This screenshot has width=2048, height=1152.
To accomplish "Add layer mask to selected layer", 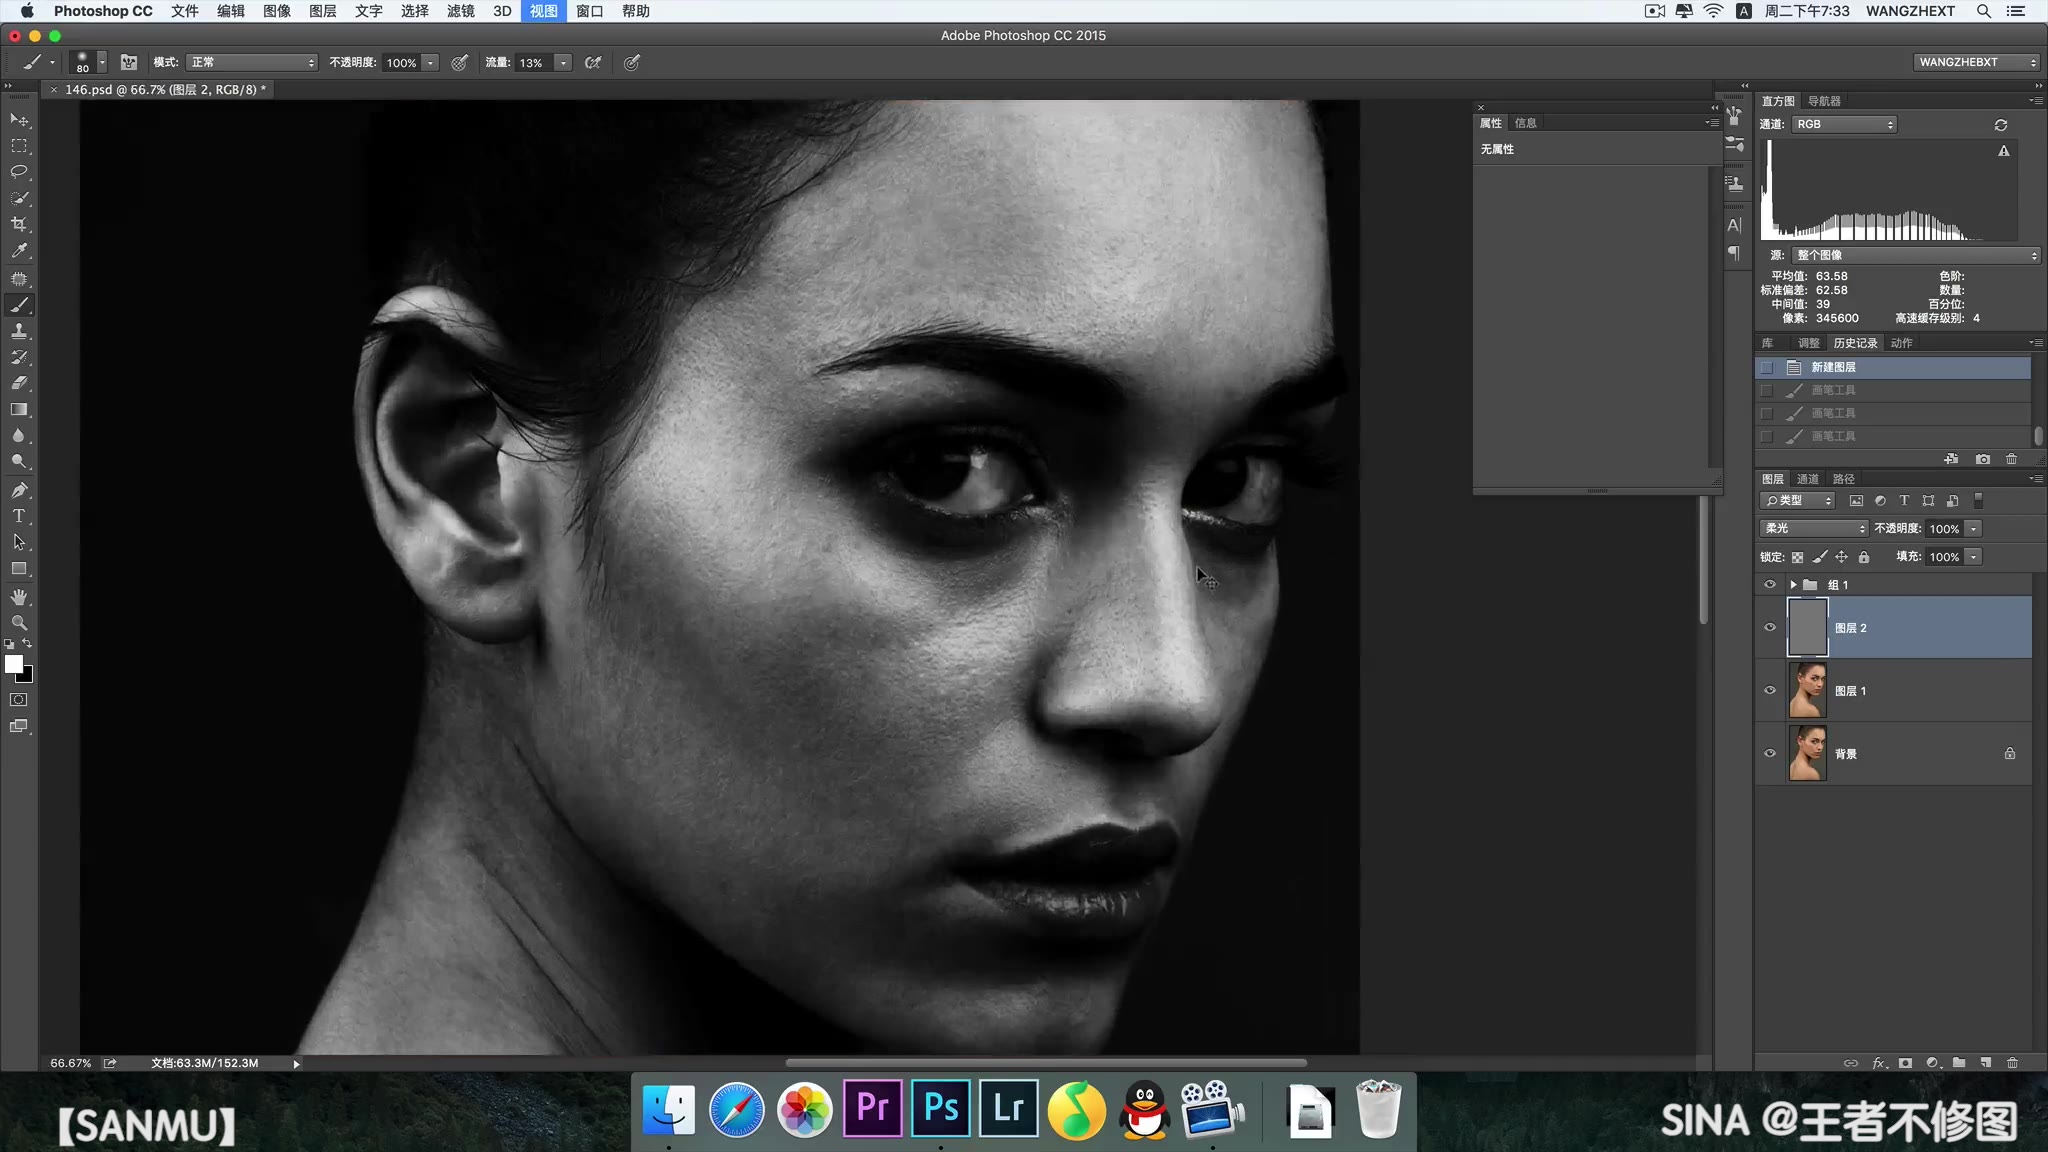I will coord(1905,1063).
